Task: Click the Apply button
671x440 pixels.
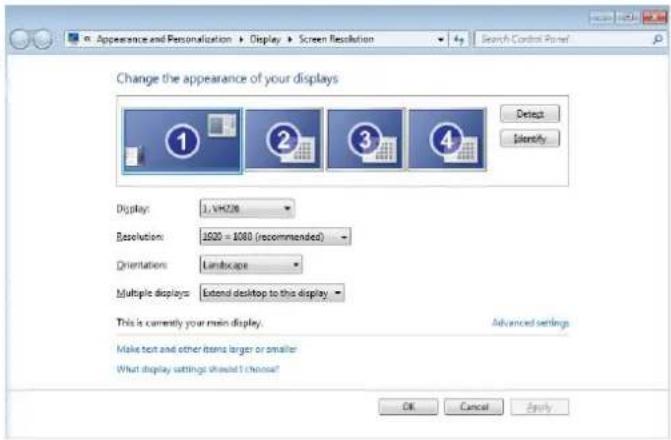Action: pos(539,407)
